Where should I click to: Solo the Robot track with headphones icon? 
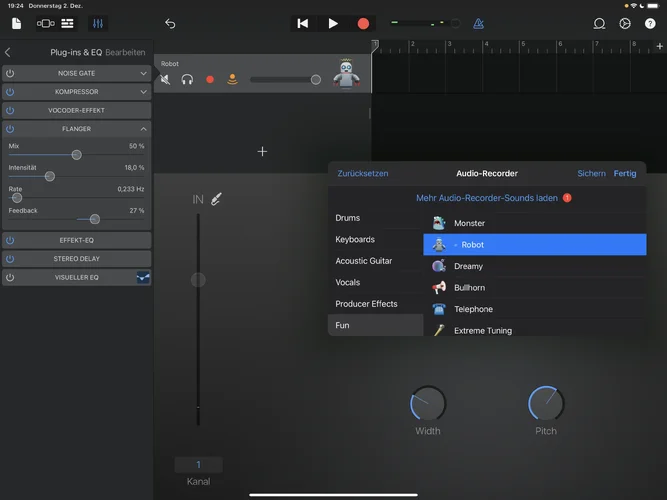[187, 79]
